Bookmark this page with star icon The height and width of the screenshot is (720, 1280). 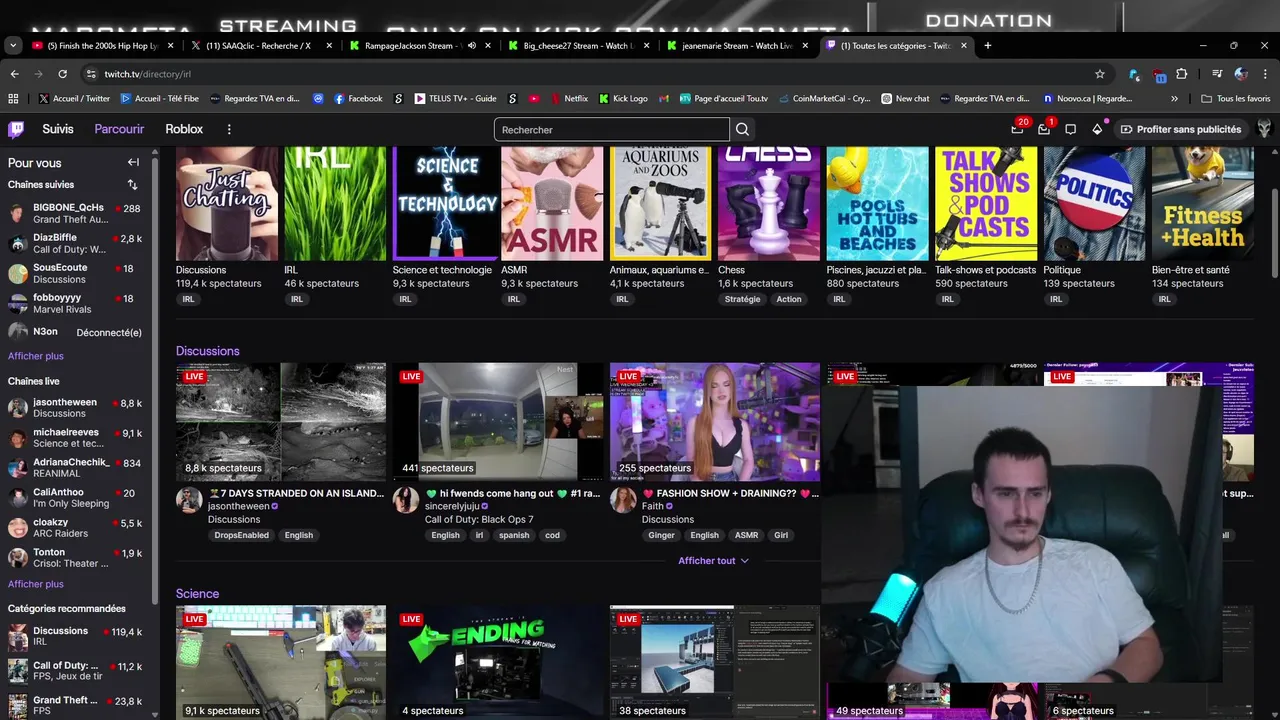[1100, 74]
